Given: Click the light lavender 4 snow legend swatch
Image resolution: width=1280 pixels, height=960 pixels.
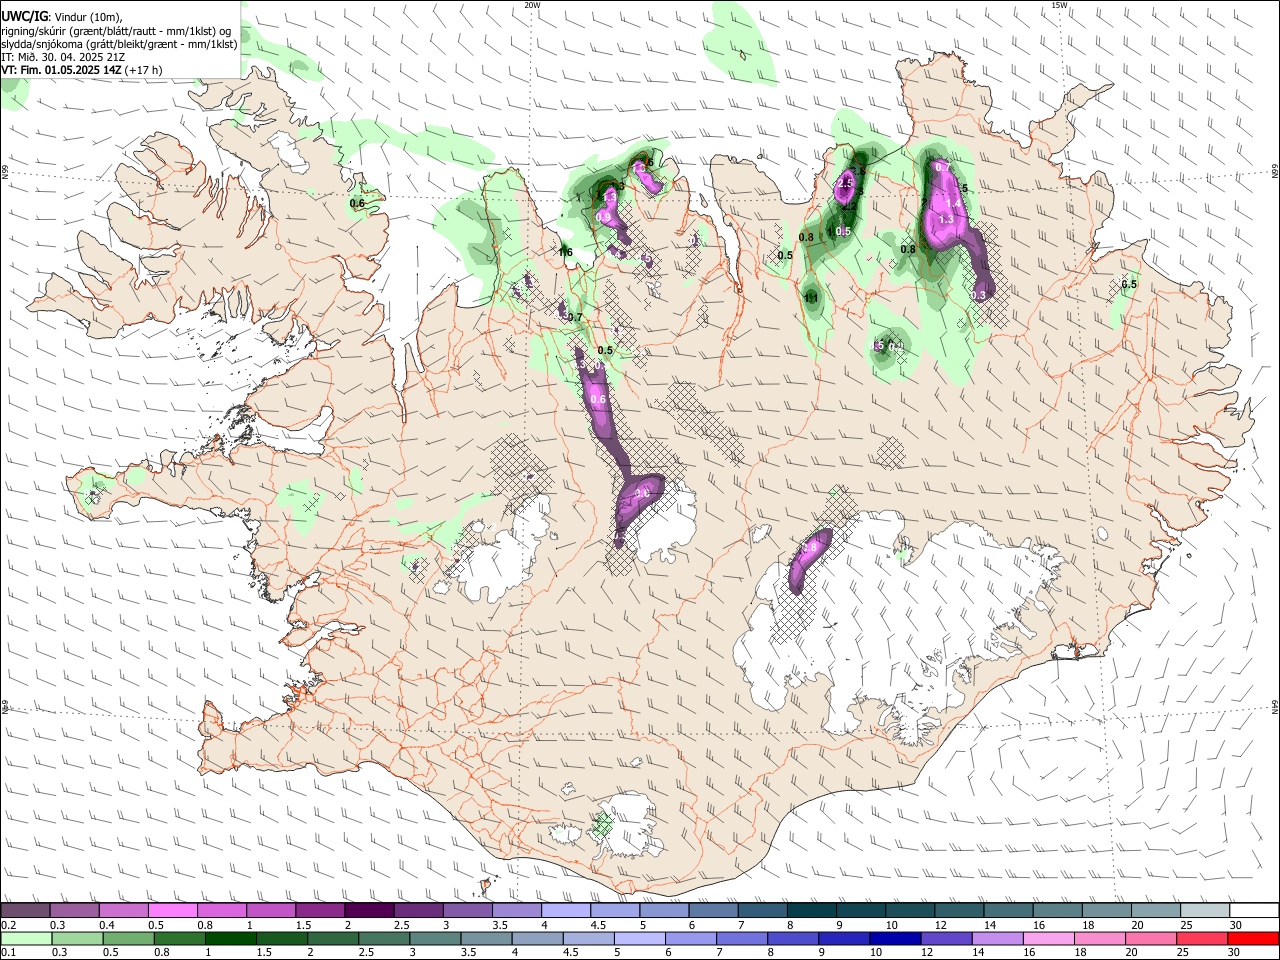Looking at the screenshot, I should 565,911.
